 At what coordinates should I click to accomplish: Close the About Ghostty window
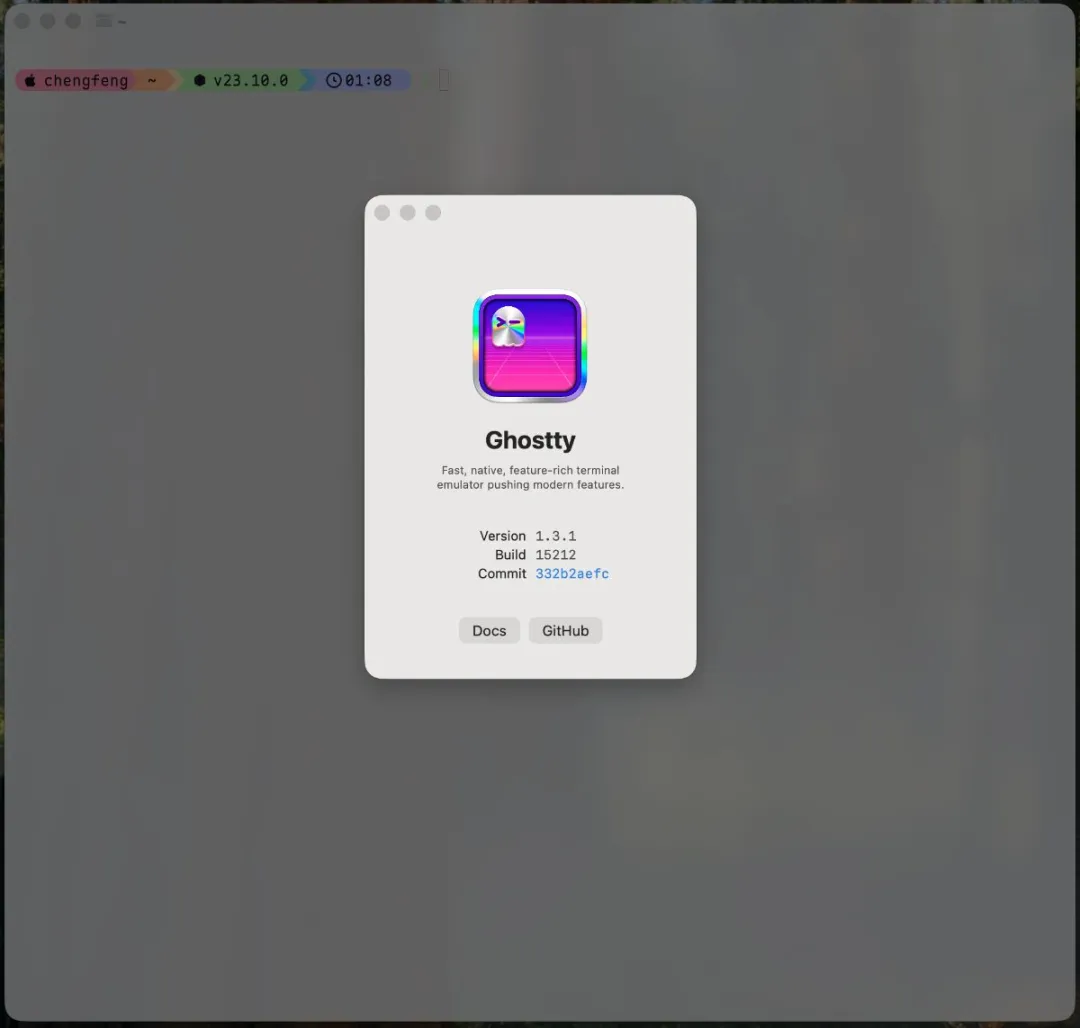(x=382, y=213)
